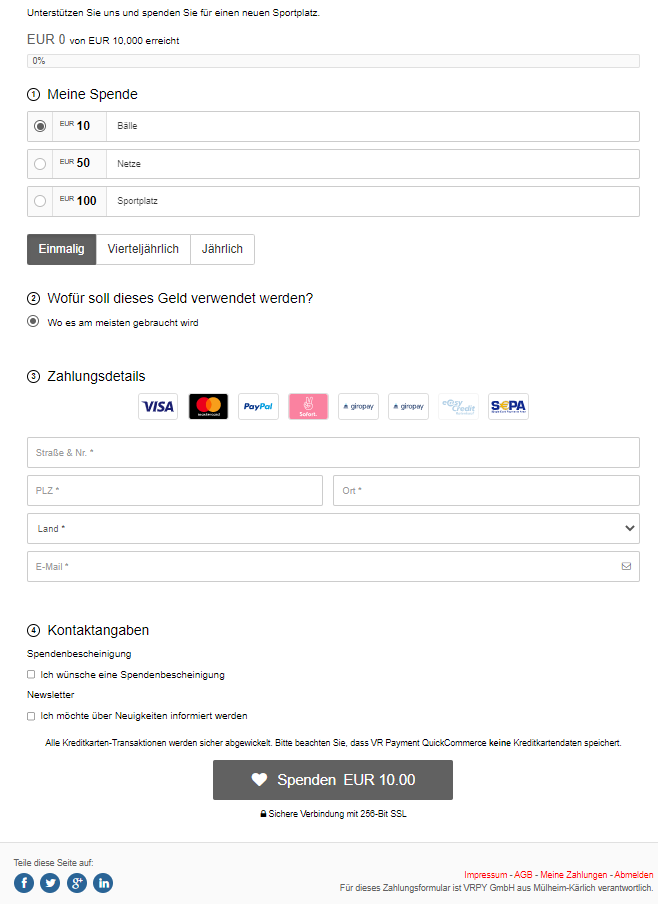Focus the Straße & Nr. input field
Screen dimensions: 658x904
pyautogui.click(x=333, y=453)
